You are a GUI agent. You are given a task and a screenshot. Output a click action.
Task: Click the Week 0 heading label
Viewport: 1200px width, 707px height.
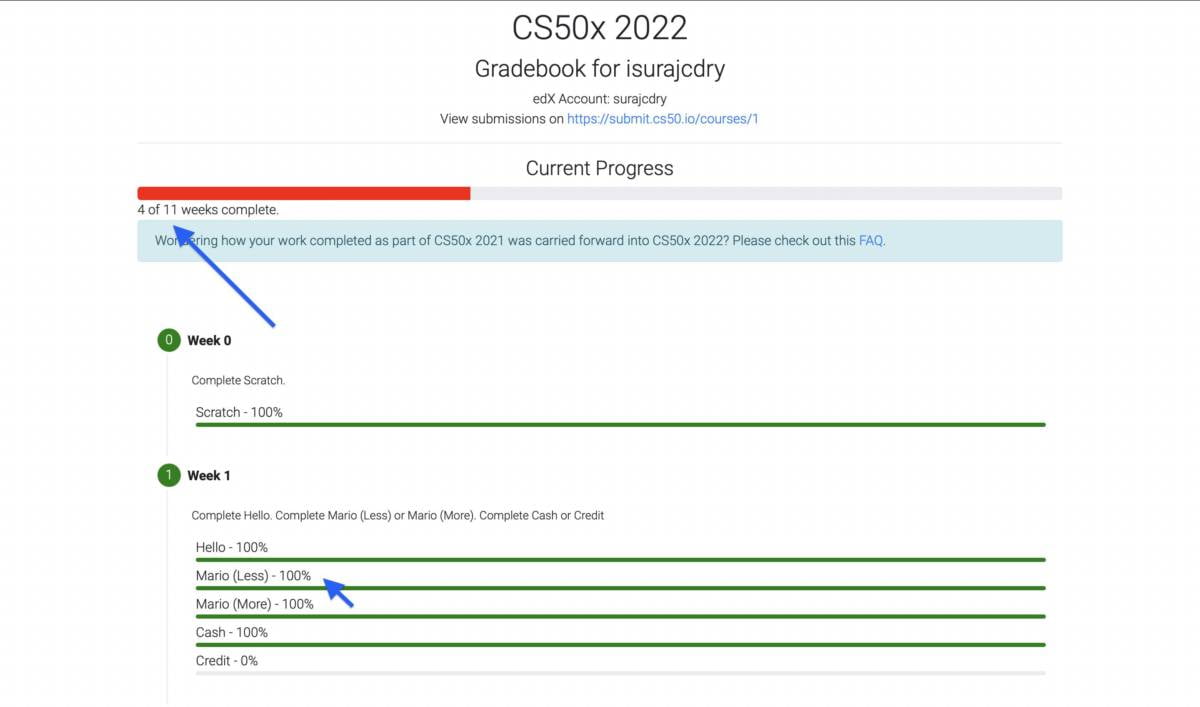pyautogui.click(x=209, y=340)
